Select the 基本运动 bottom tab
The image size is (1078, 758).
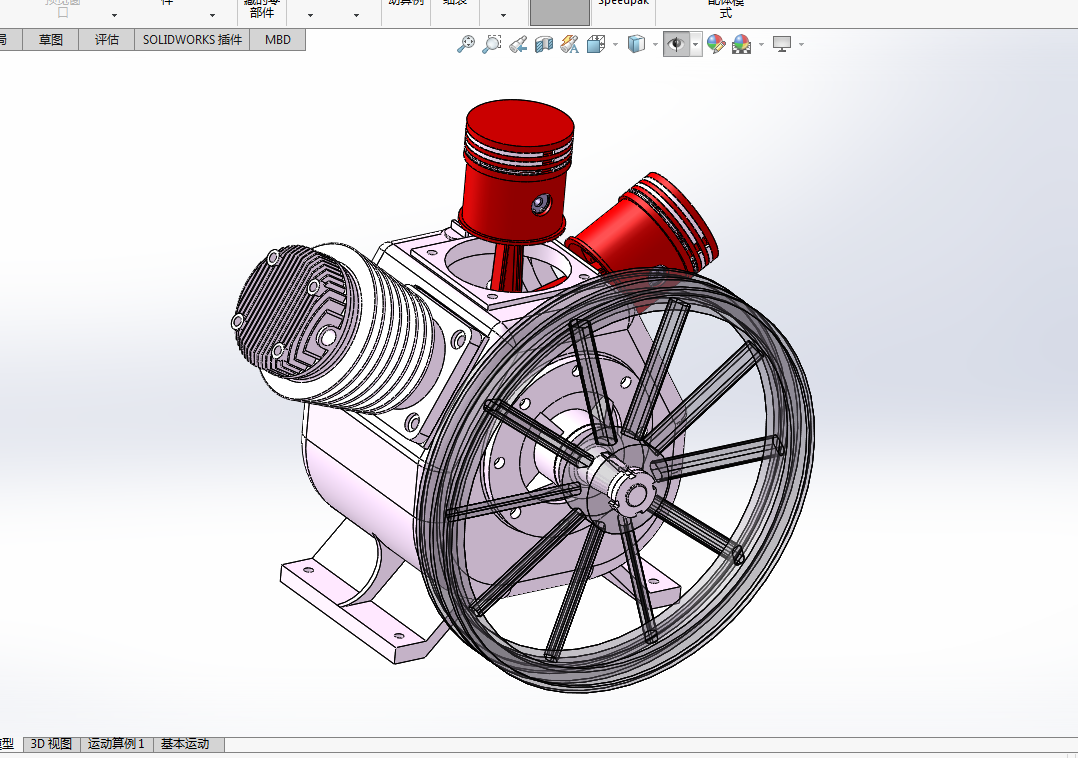[185, 744]
